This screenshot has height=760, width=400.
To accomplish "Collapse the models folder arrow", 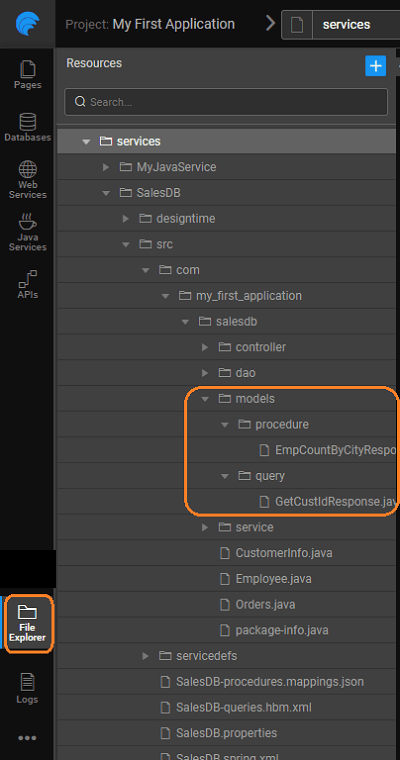I will (x=205, y=398).
